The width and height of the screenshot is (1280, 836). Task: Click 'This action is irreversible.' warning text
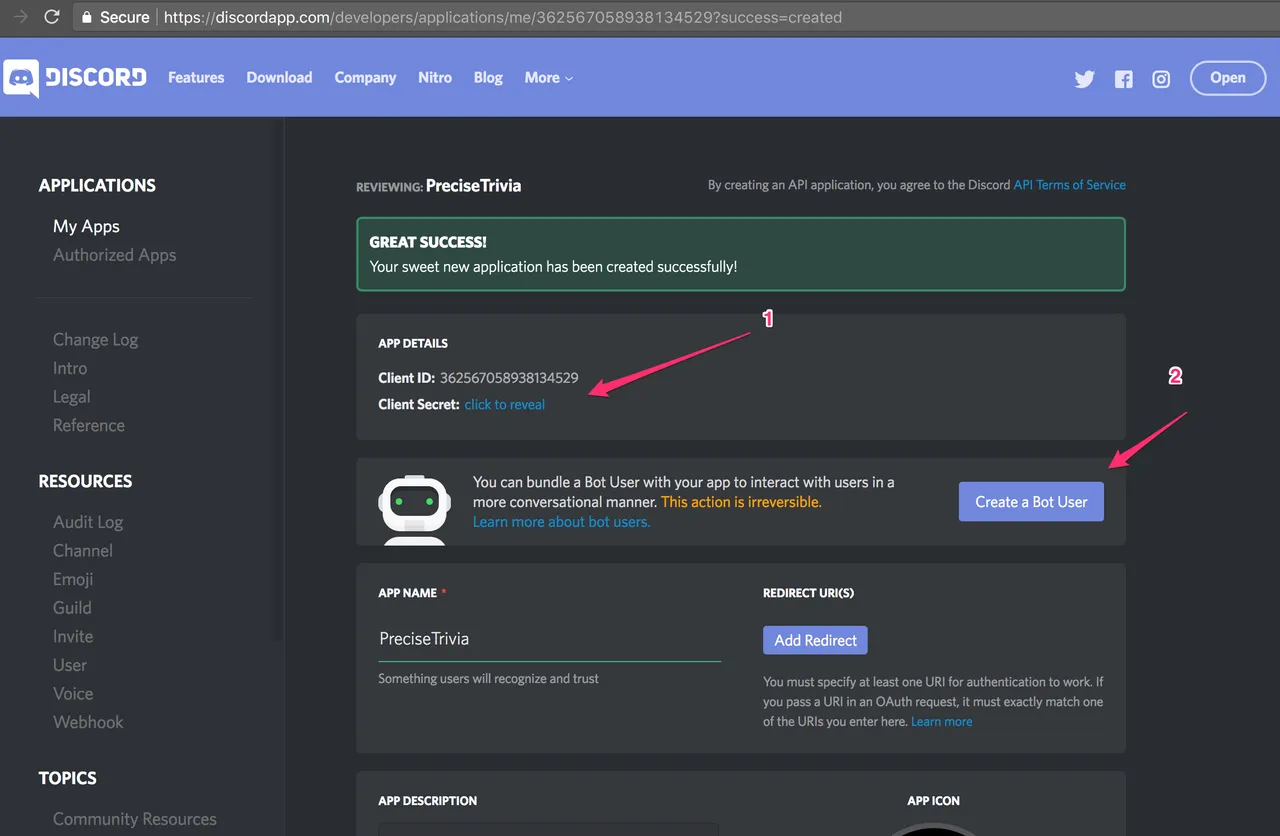click(x=741, y=502)
